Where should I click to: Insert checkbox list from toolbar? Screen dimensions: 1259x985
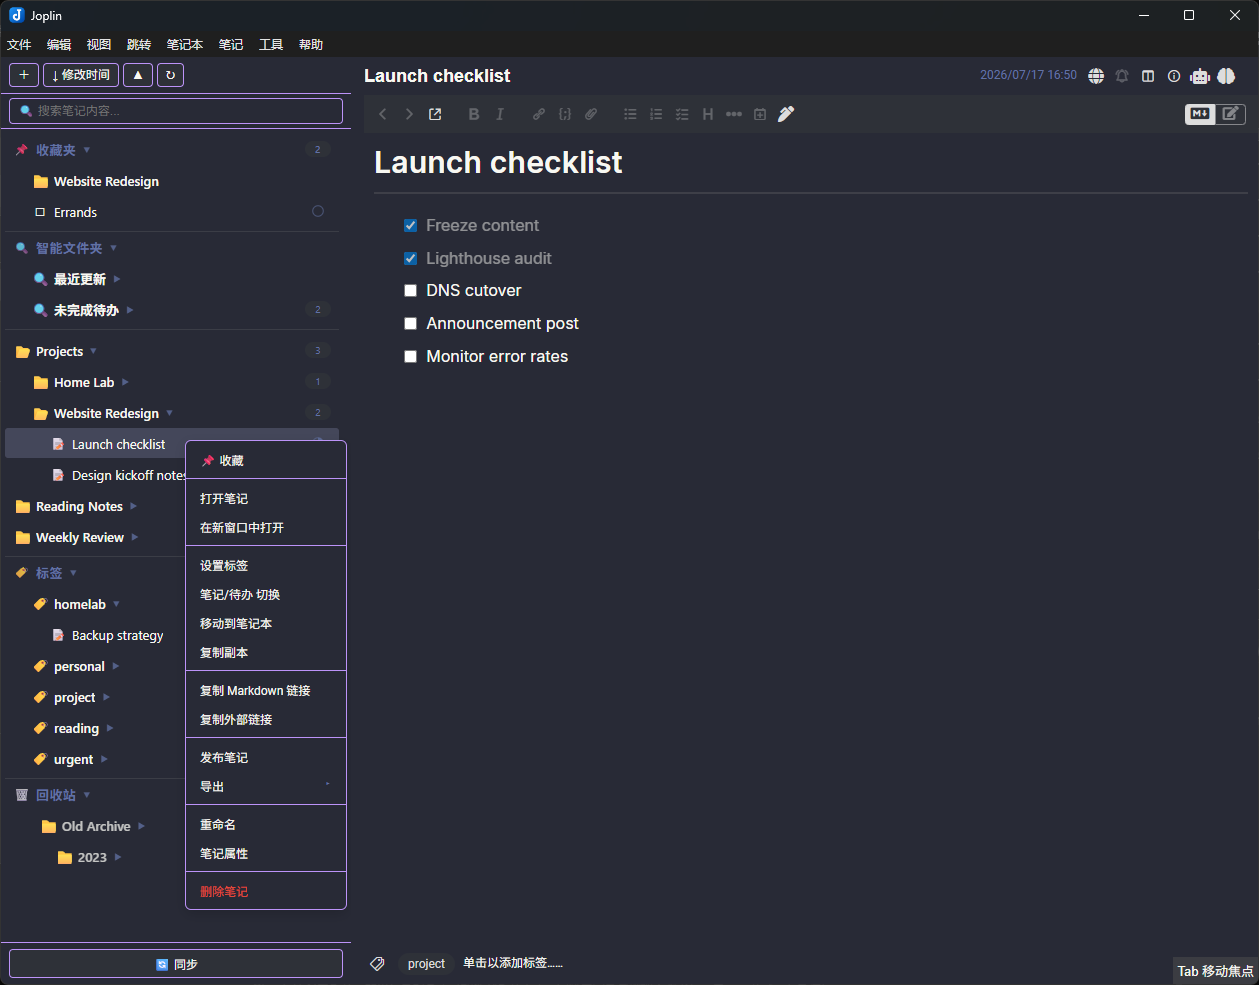pyautogui.click(x=682, y=114)
